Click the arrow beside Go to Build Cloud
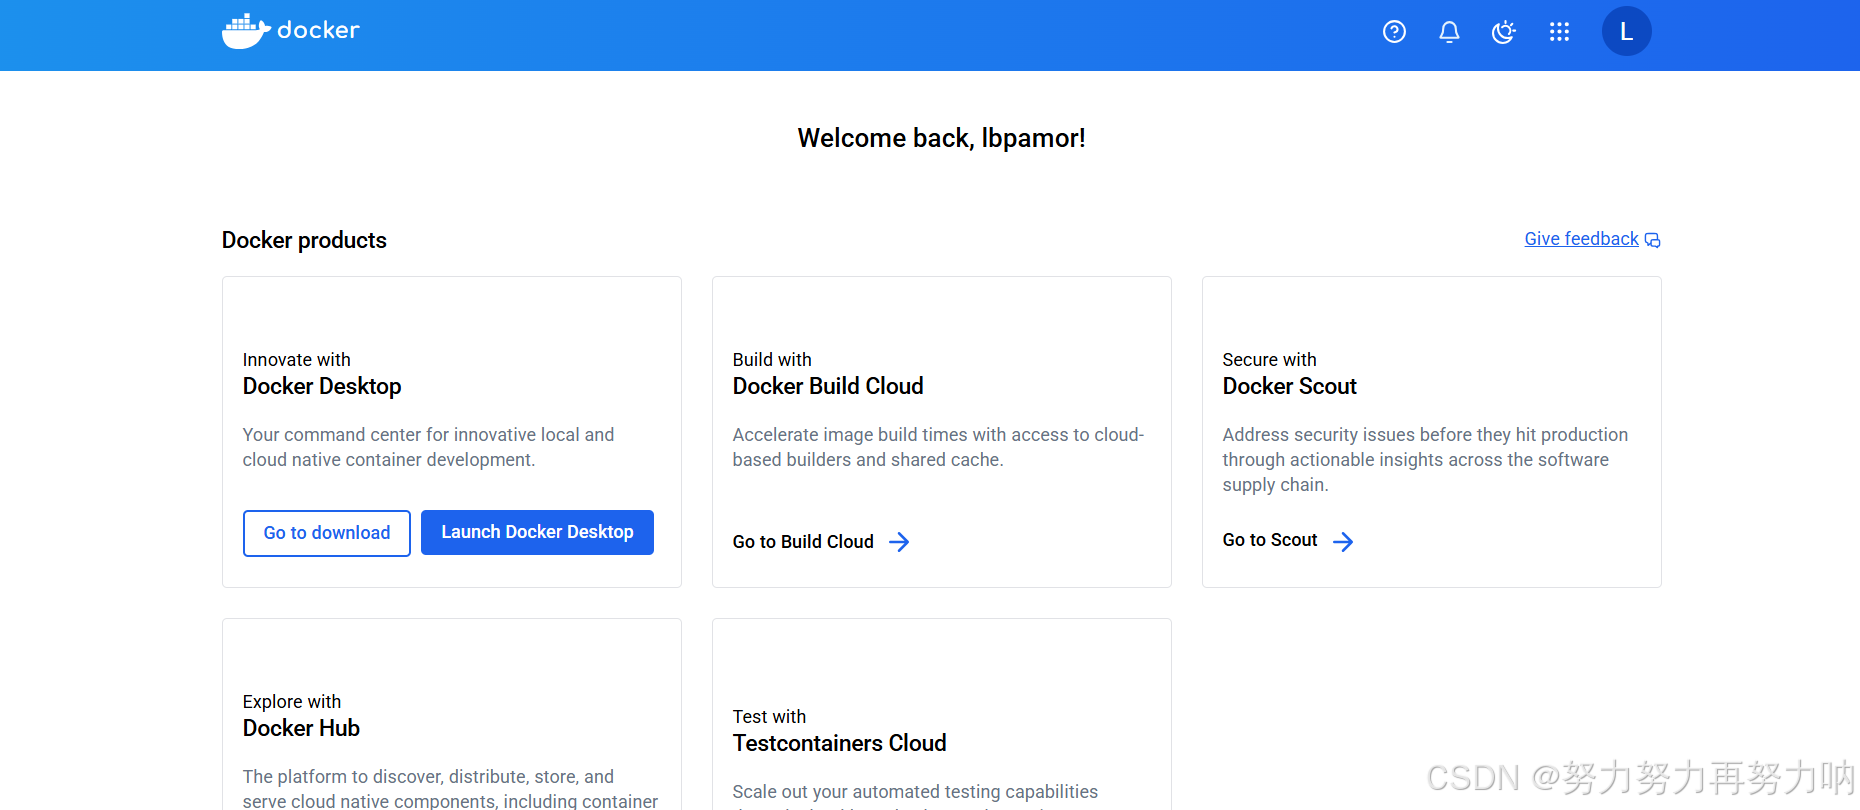The height and width of the screenshot is (810, 1860). coord(899,542)
